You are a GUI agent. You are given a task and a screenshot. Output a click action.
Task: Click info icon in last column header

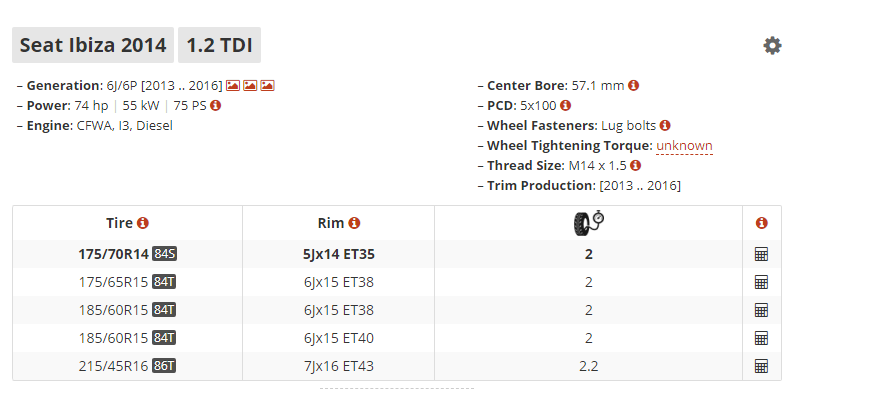762,223
